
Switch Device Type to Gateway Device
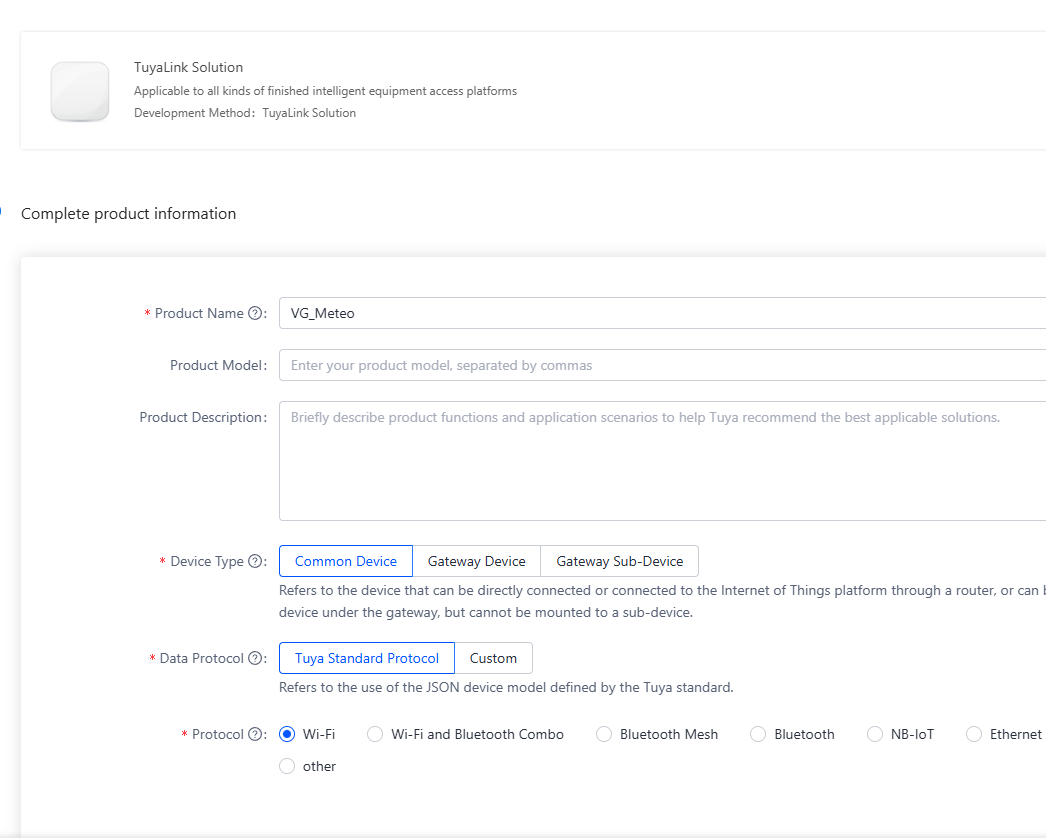tap(476, 562)
